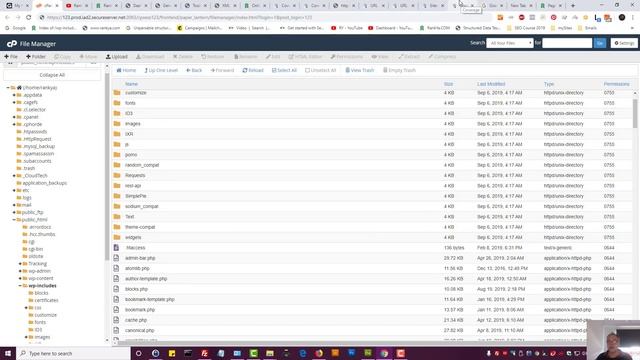Click the .htaccess file icon
Image resolution: width=640 pixels, height=360 pixels.
click(x=116, y=247)
